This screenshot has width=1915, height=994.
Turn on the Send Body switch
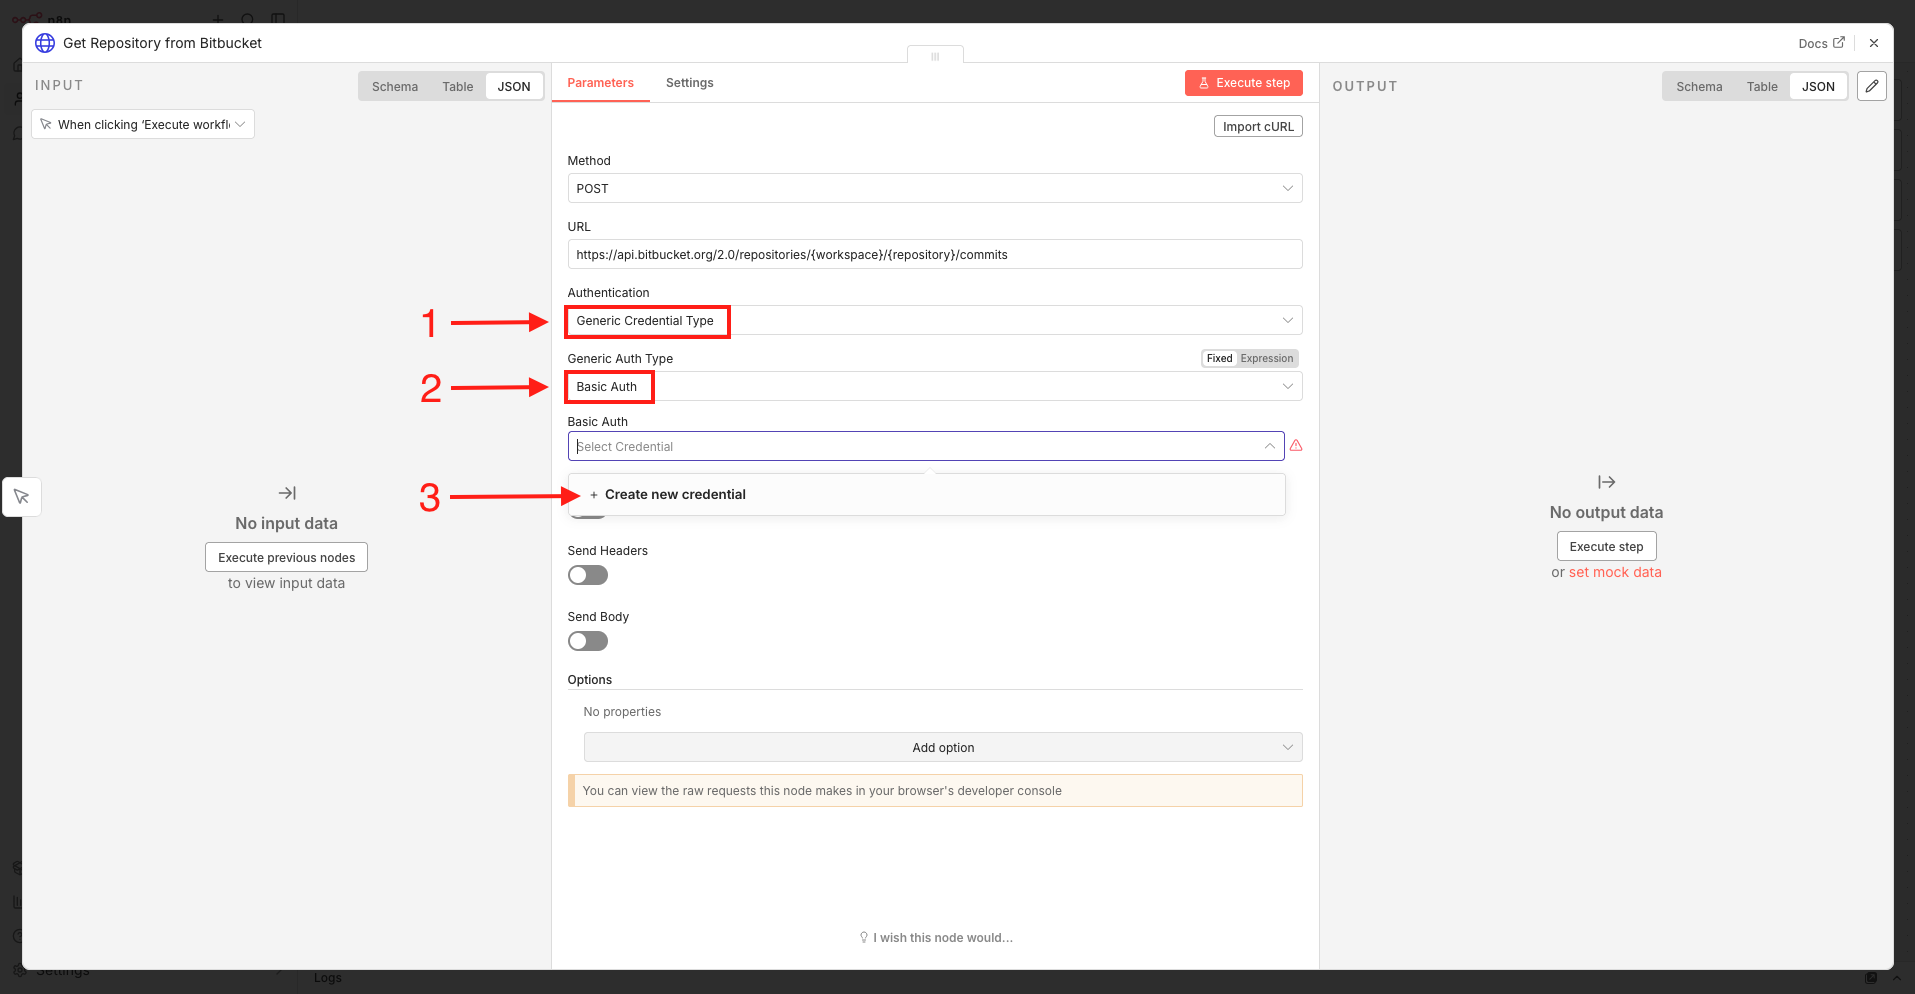588,641
